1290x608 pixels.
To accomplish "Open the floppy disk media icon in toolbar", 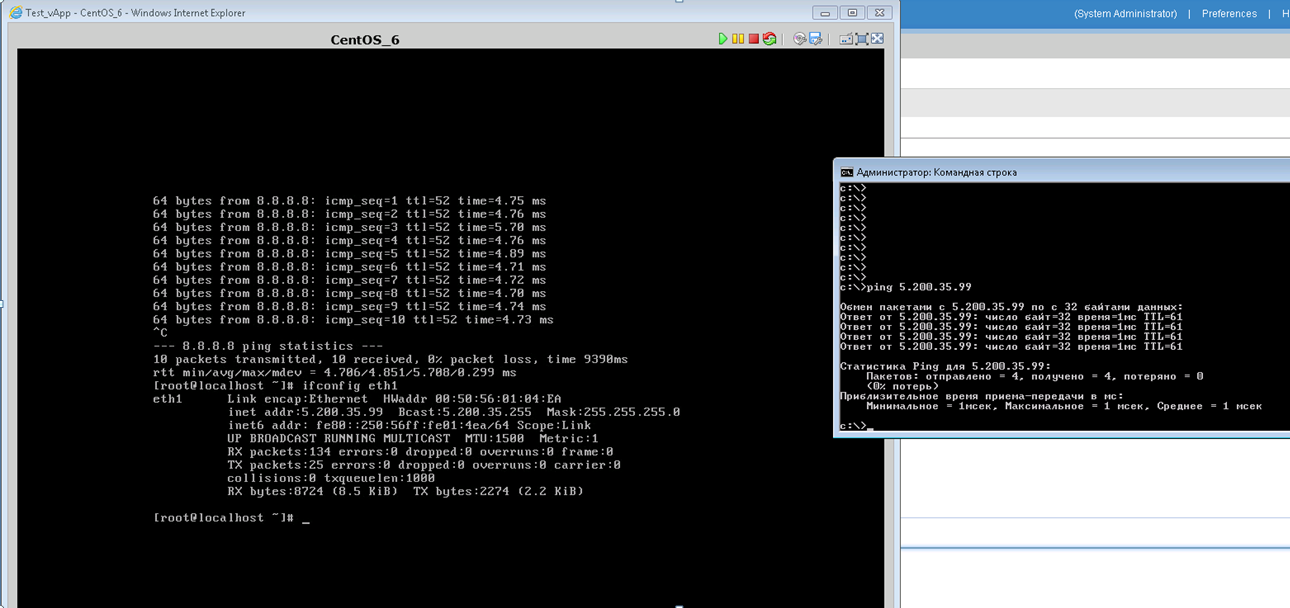I will coord(815,39).
